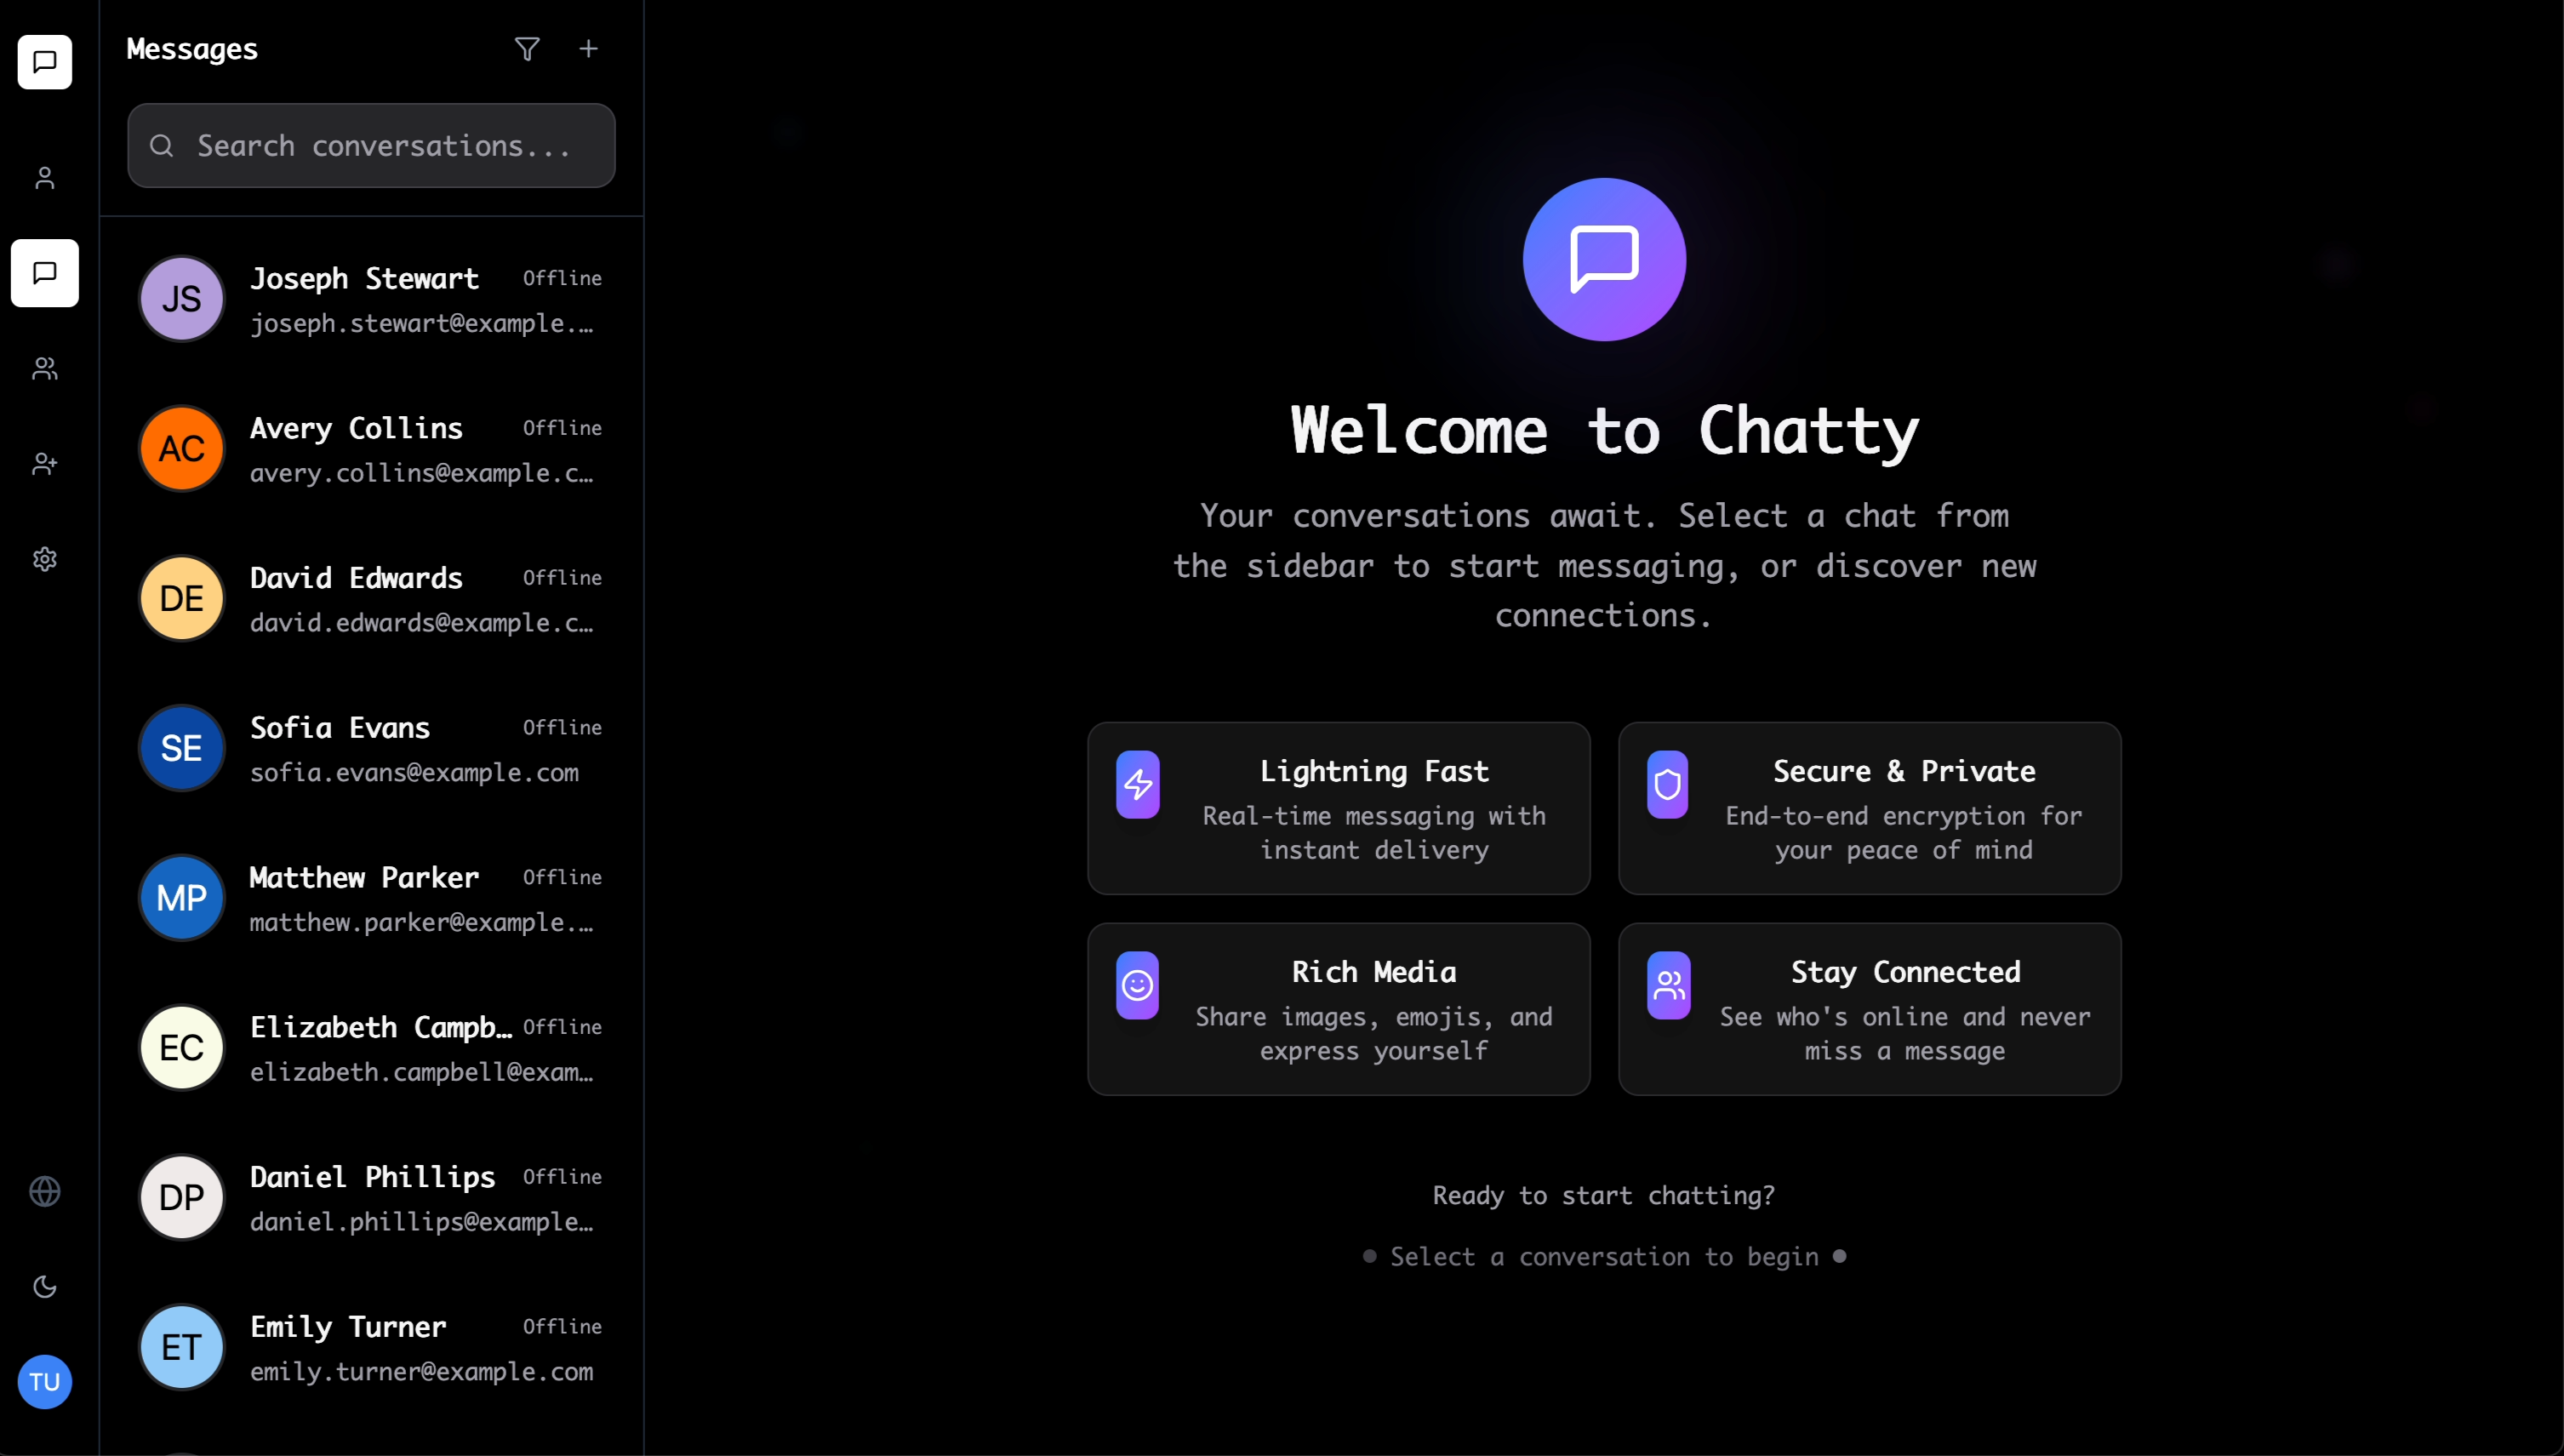Open the profile icon in the left rail
This screenshot has height=1456, width=2564.
click(x=44, y=178)
